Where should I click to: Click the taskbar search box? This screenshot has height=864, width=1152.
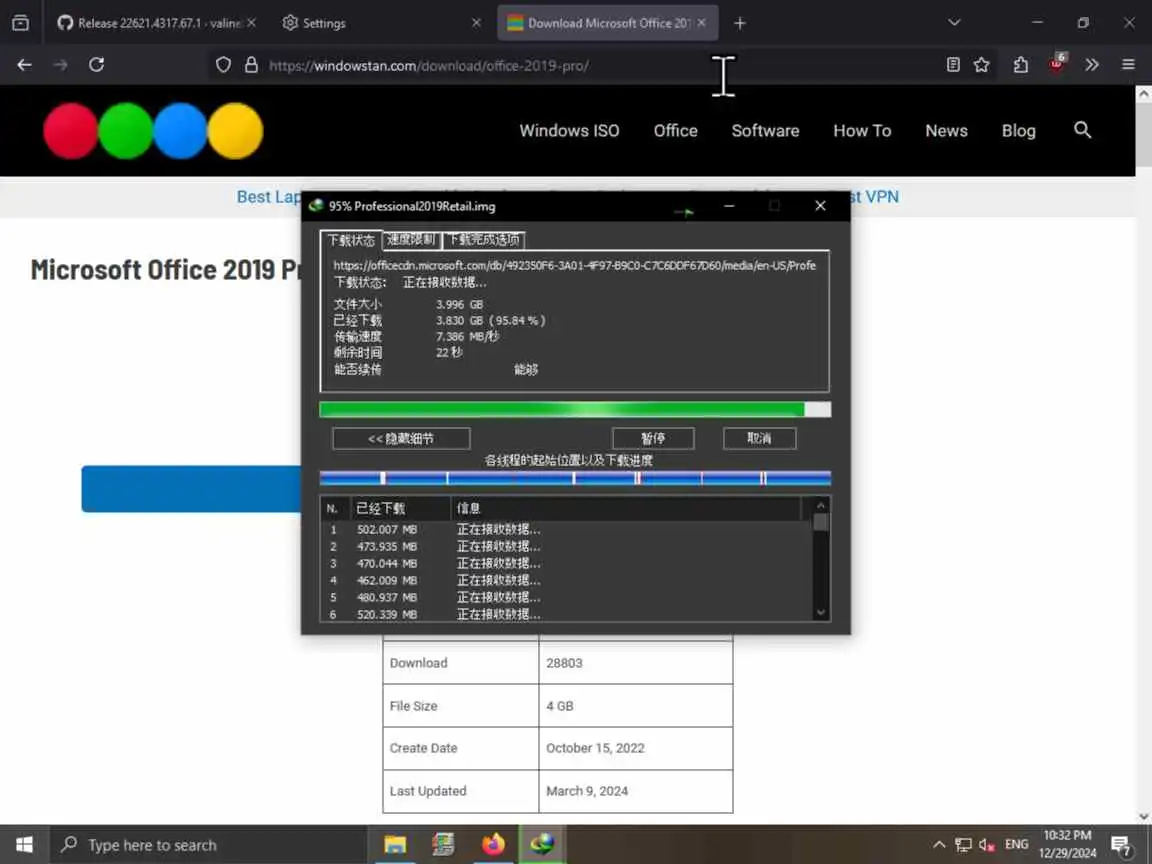[208, 845]
